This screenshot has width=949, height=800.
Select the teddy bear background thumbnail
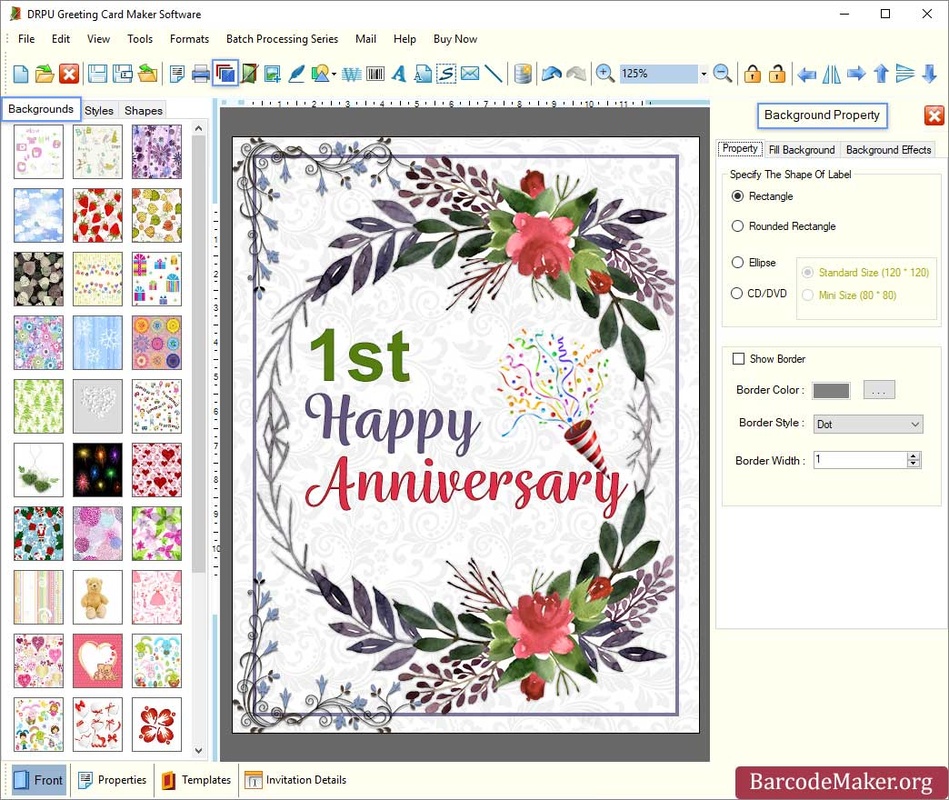click(97, 597)
